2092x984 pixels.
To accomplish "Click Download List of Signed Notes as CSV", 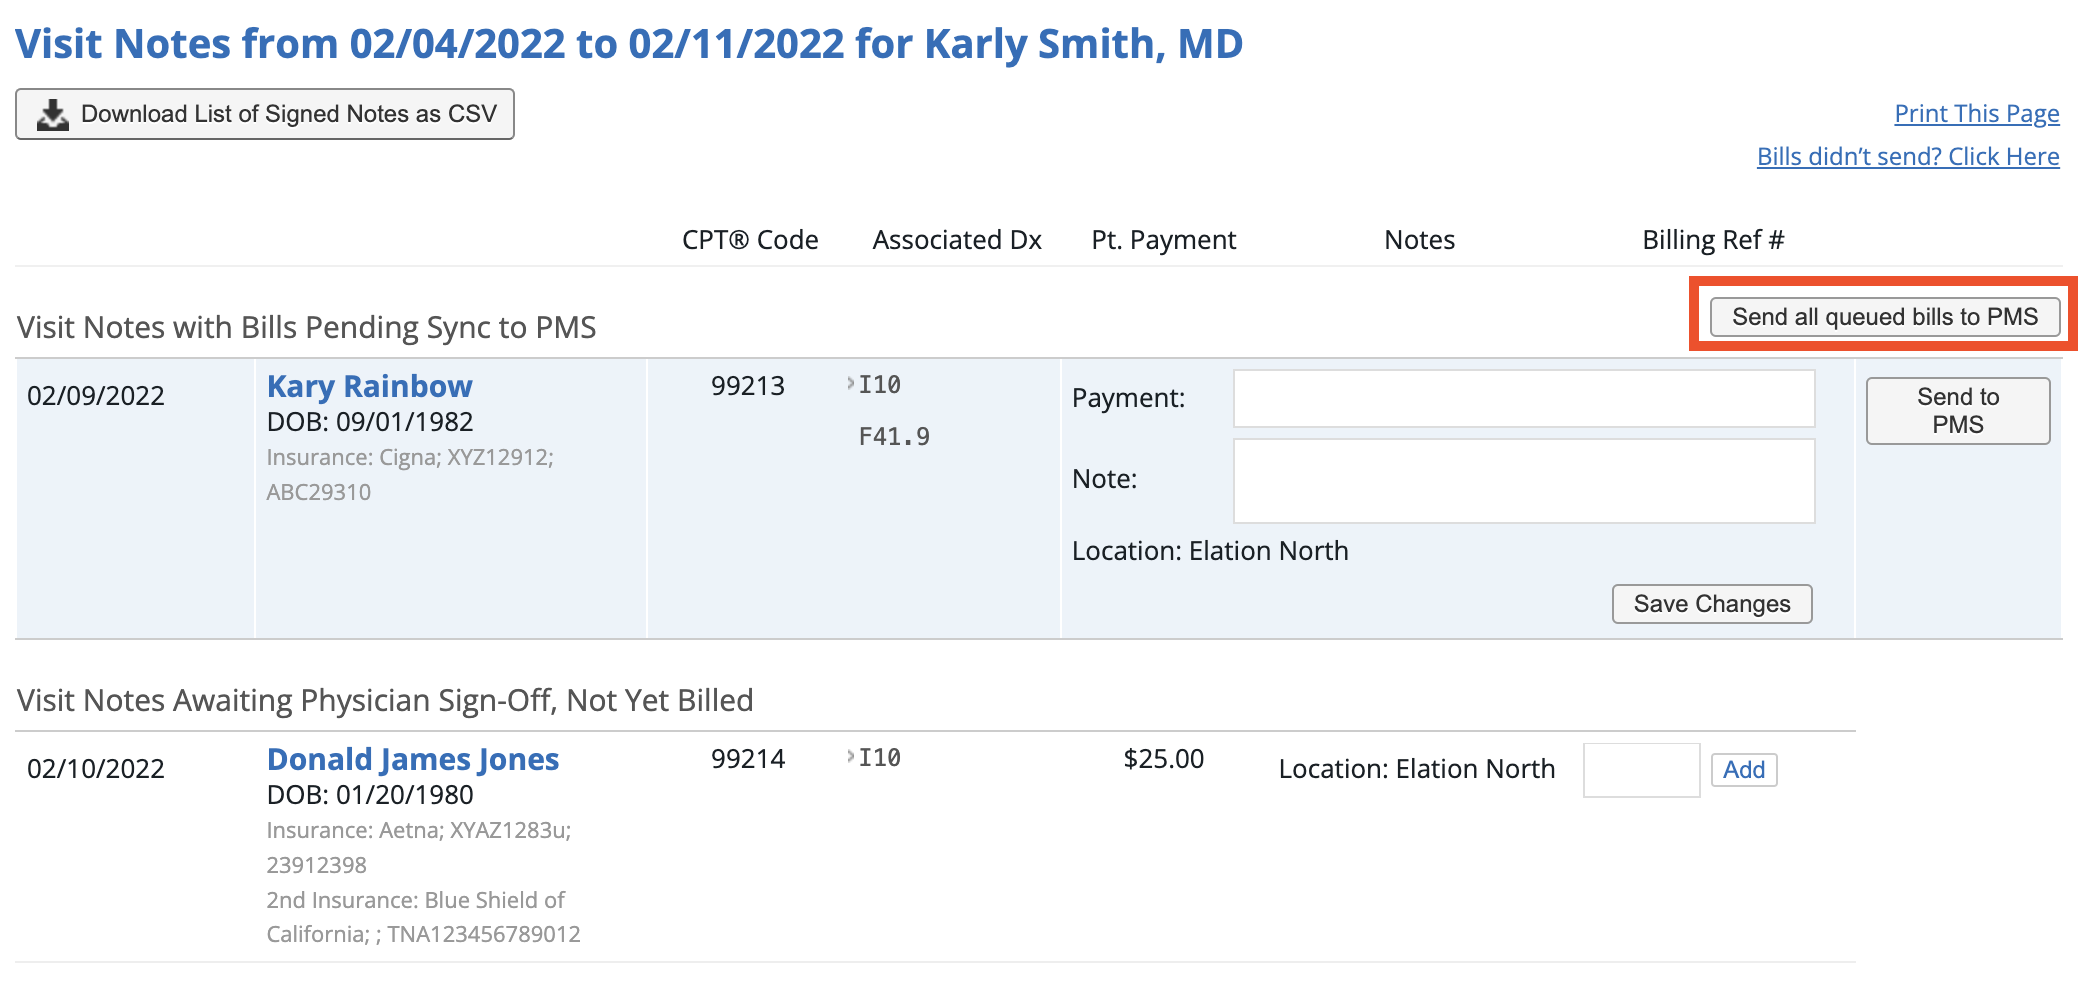I will [x=264, y=113].
